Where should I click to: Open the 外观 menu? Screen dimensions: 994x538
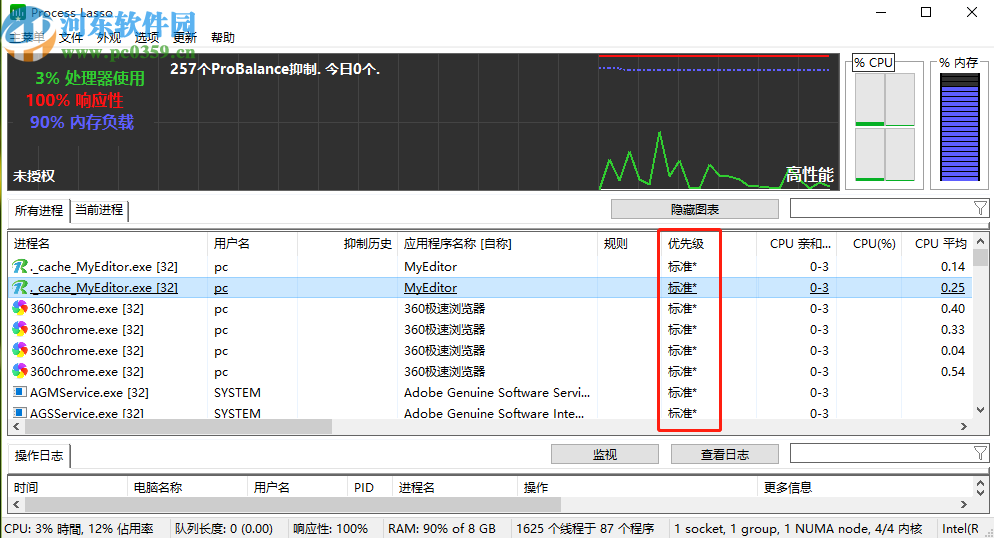click(x=109, y=37)
